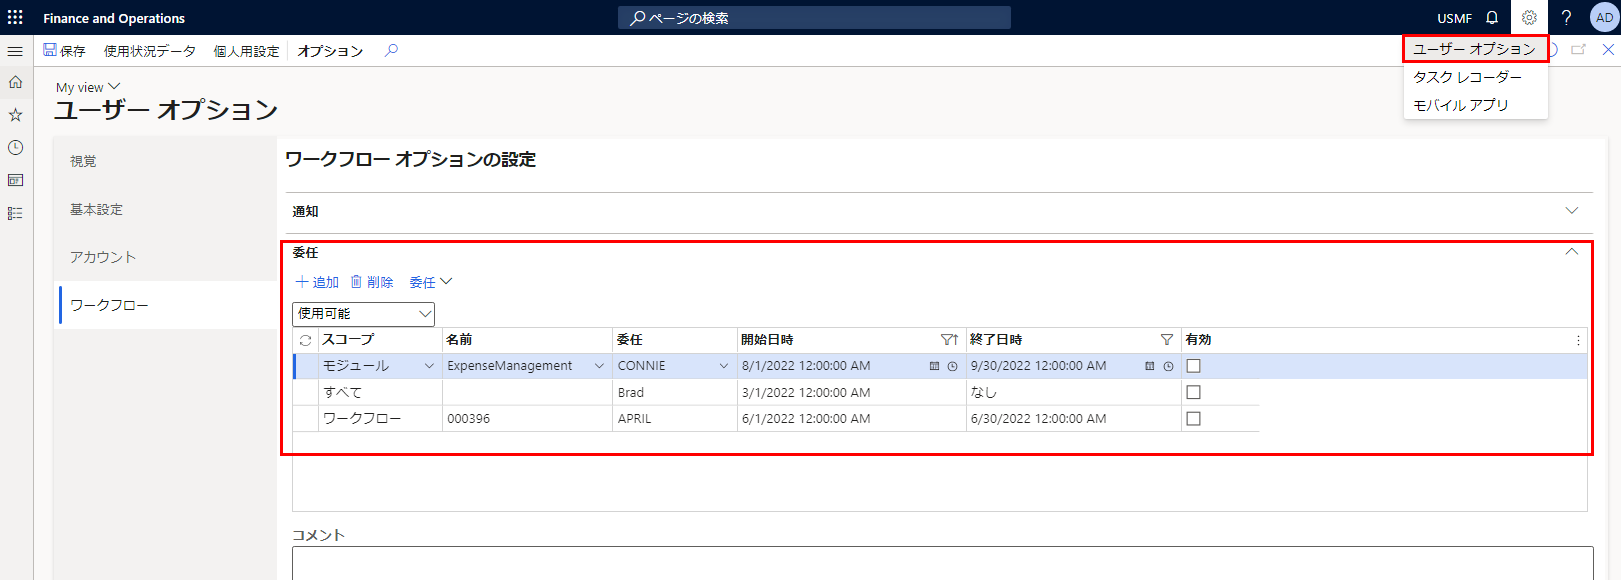This screenshot has width=1621, height=580.
Task: Open time picker for 9/30/2022 end date
Action: click(x=1168, y=366)
